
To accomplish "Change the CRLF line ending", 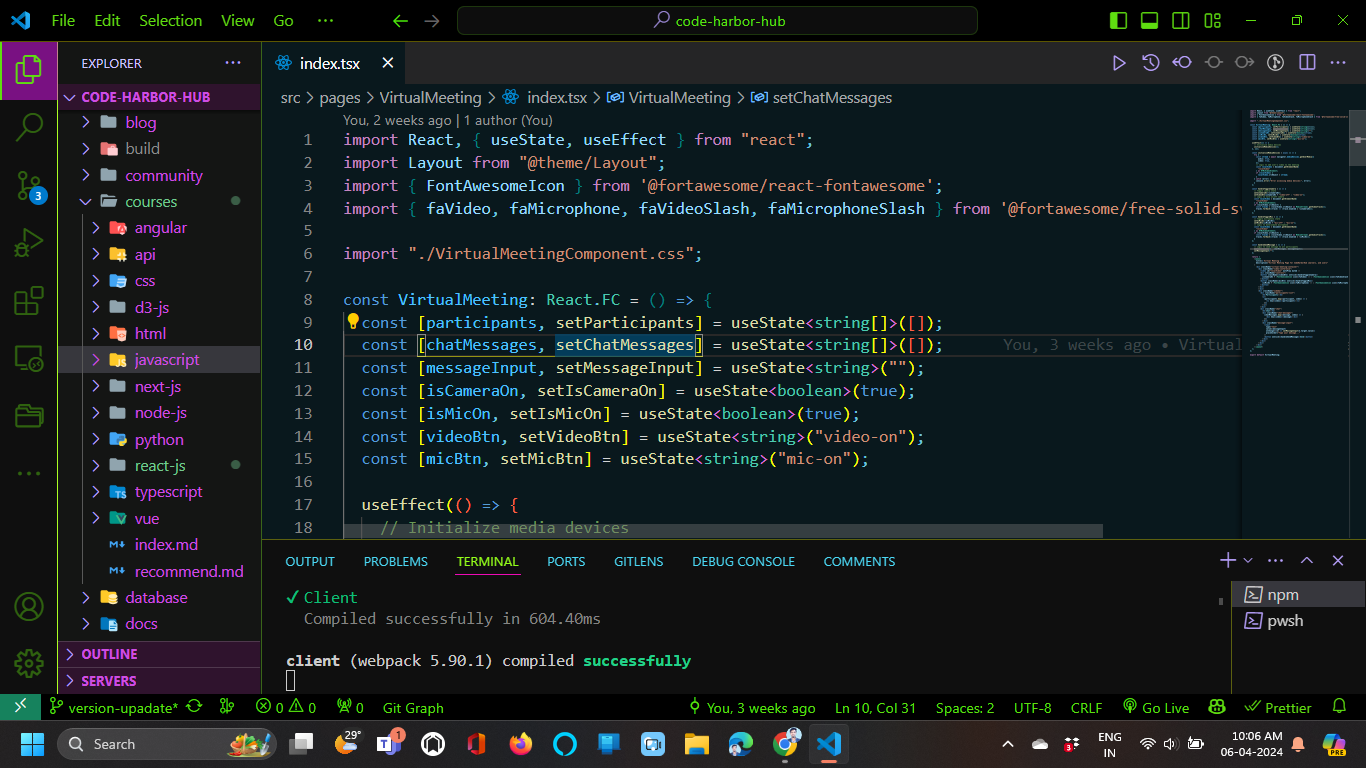I will [x=1086, y=707].
